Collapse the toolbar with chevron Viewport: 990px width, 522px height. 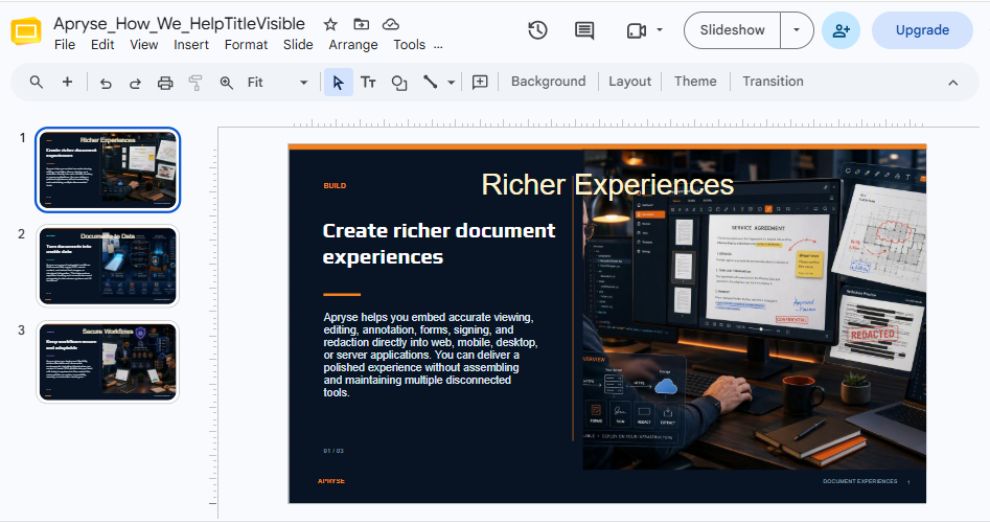(x=953, y=83)
